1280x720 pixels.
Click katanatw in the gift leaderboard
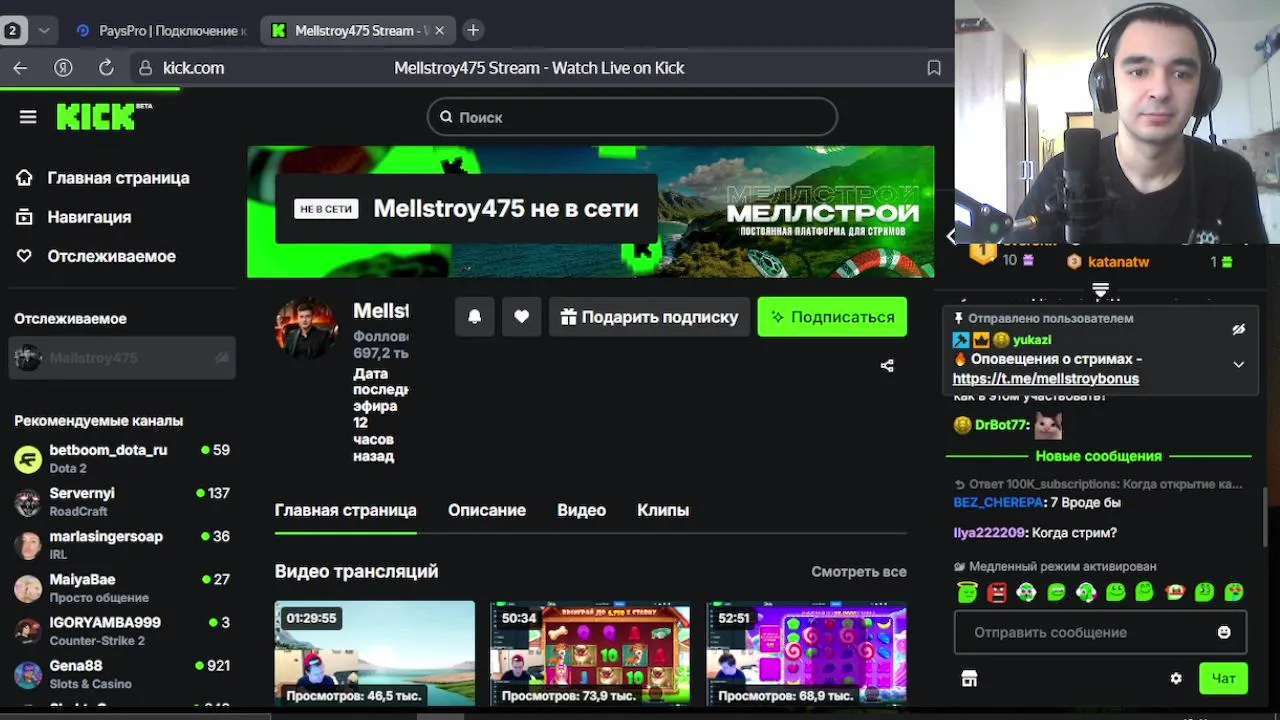point(1118,262)
